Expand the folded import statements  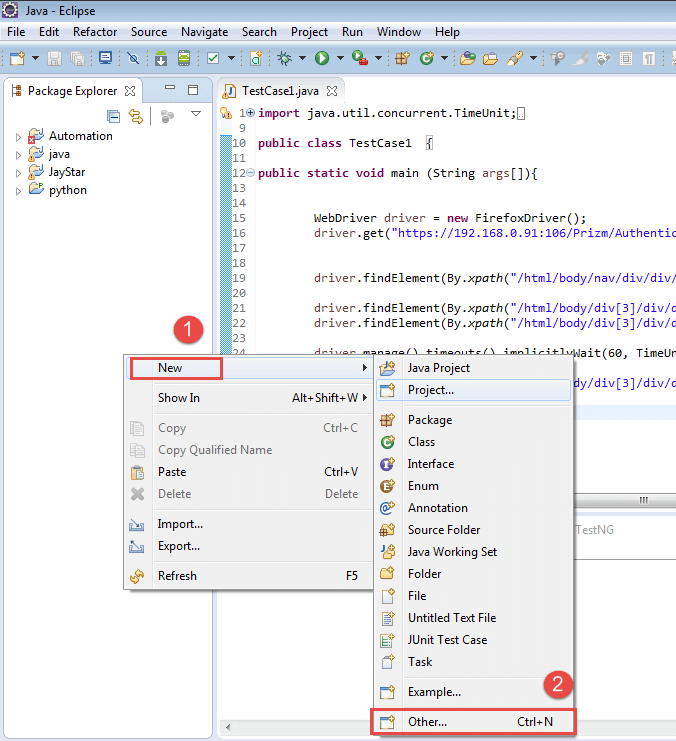click(249, 113)
